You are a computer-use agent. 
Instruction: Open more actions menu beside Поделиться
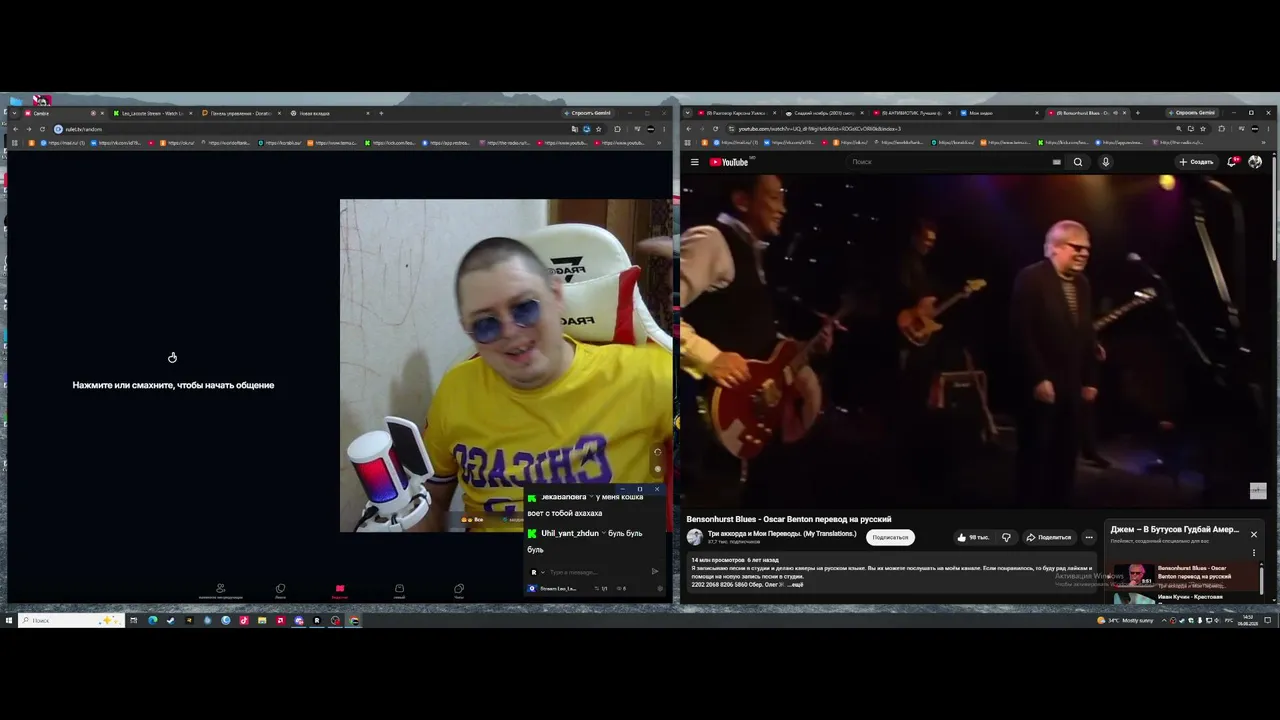tap(1089, 537)
